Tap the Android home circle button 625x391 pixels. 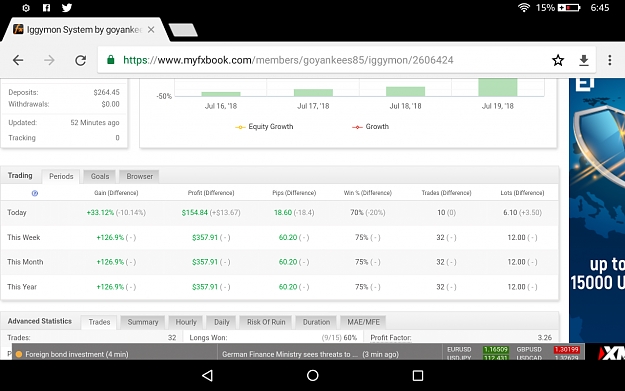[x=312, y=375]
